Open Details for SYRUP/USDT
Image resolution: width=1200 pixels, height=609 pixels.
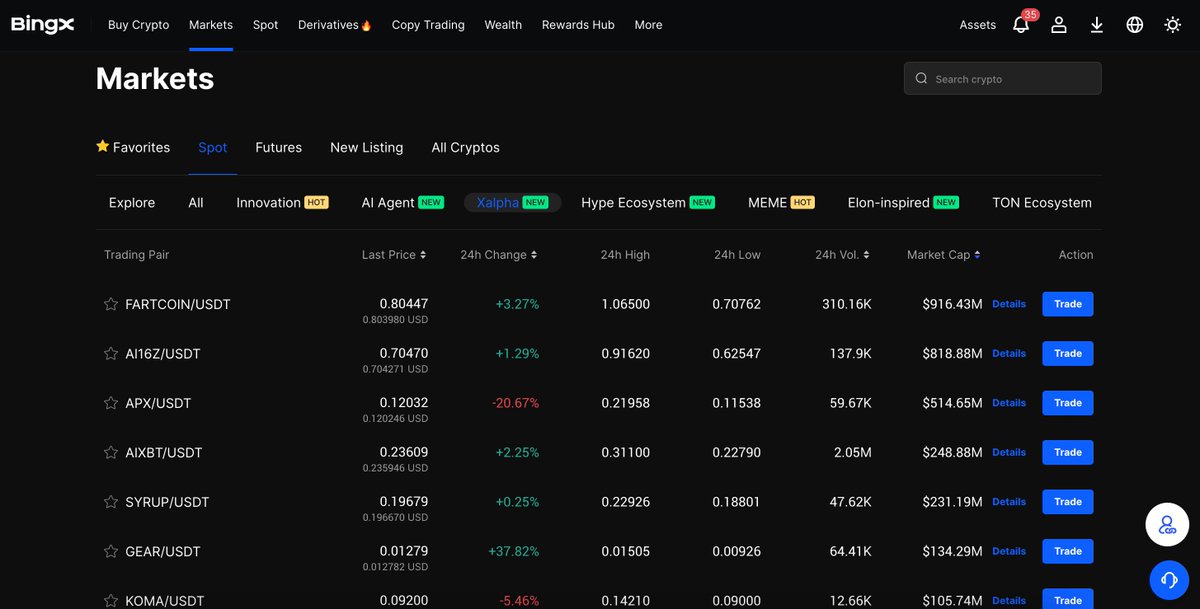coord(1008,501)
